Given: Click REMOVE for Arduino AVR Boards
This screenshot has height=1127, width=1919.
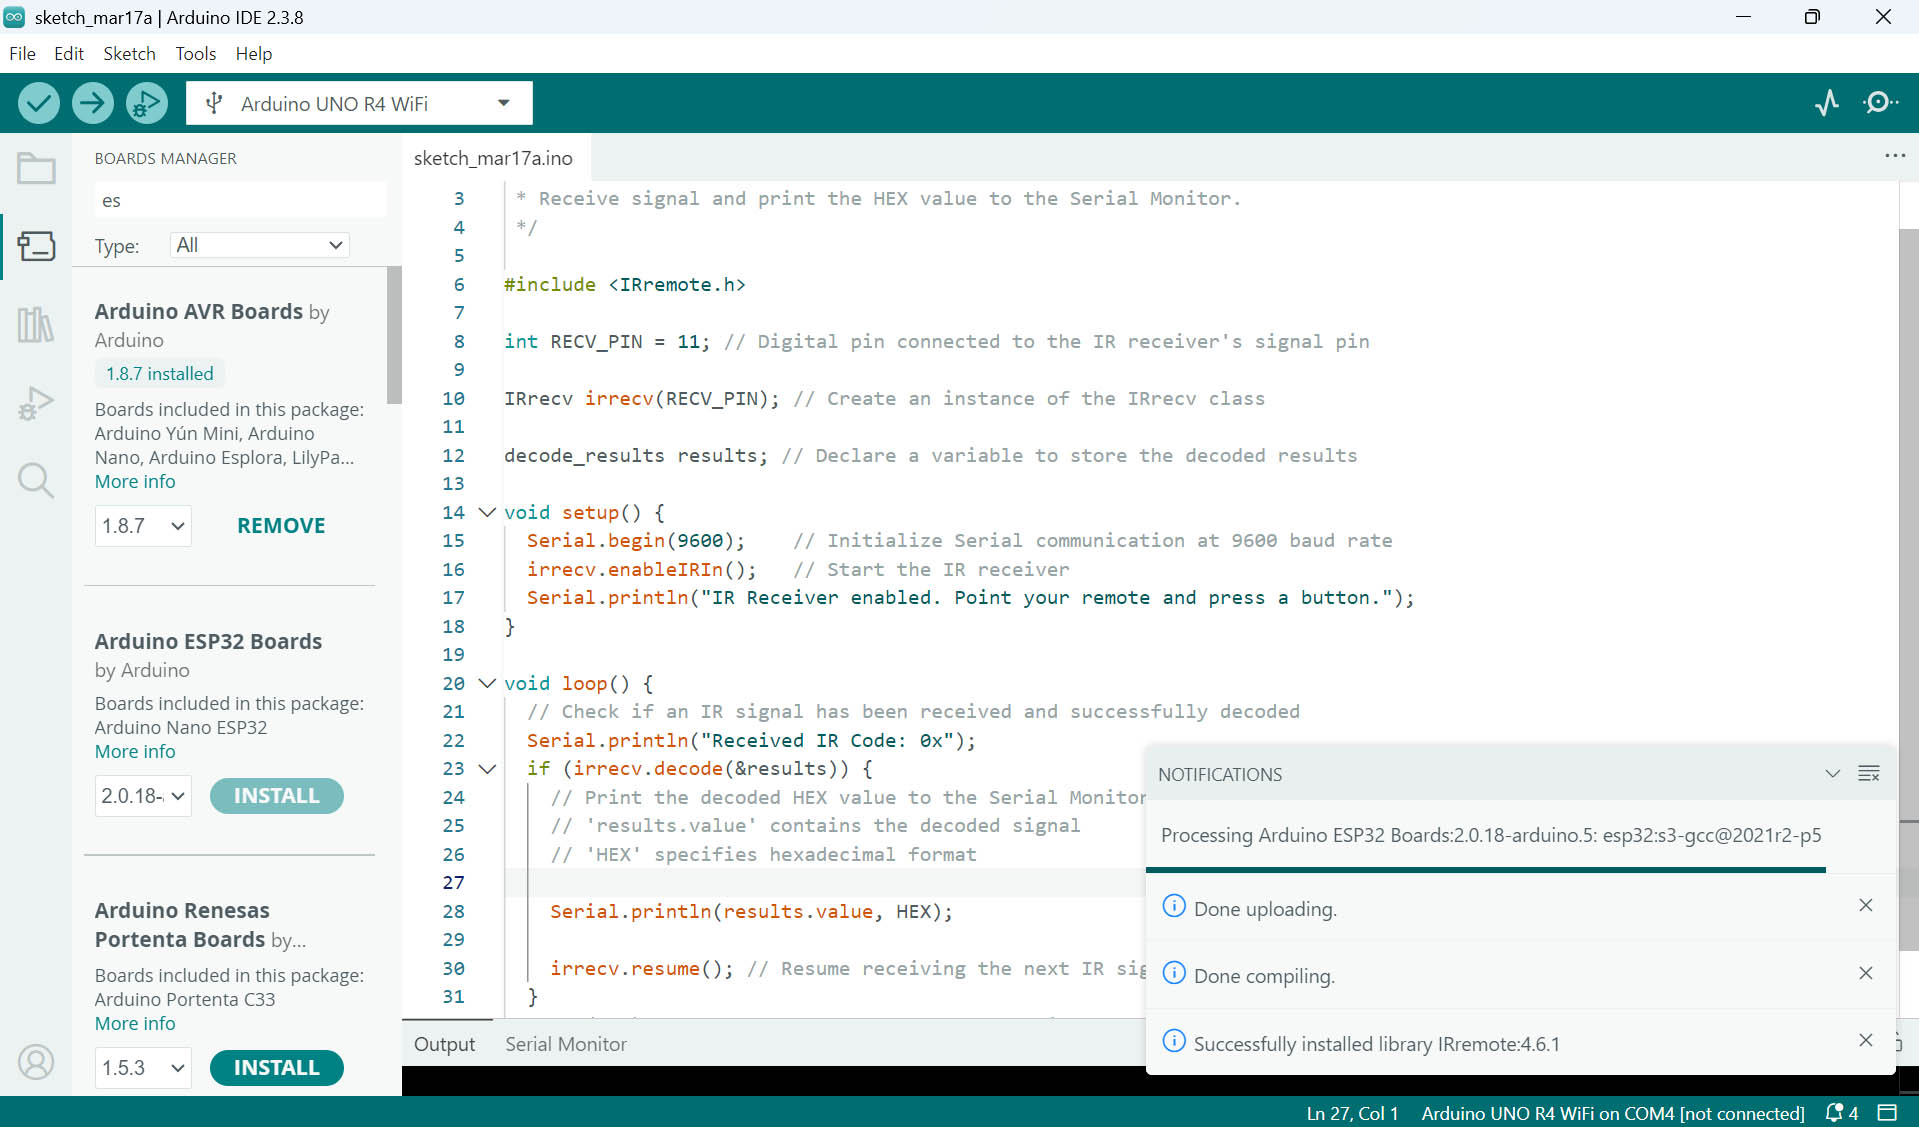Looking at the screenshot, I should pos(281,526).
